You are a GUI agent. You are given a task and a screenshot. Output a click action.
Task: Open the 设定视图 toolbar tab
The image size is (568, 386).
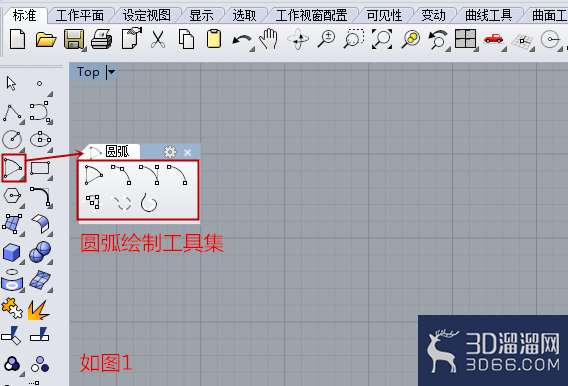tap(146, 16)
